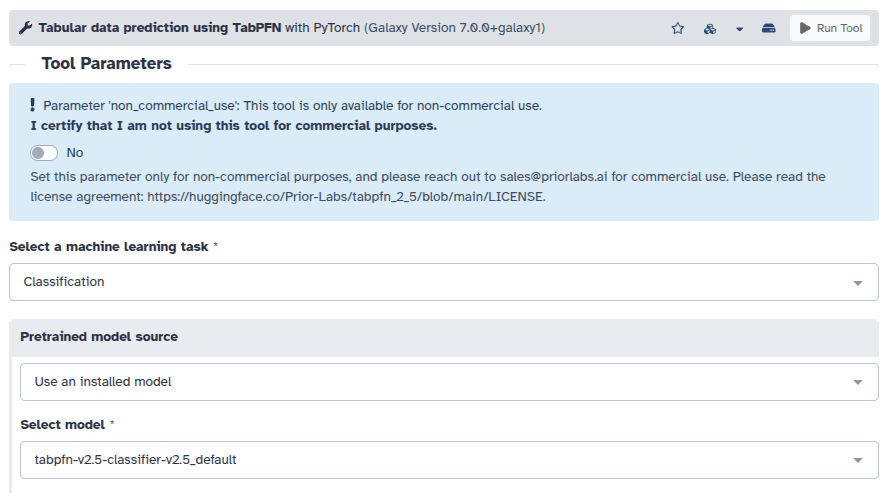The height and width of the screenshot is (498, 890).
Task: Click the sales@priorlabs.ai email text
Action: point(553,177)
